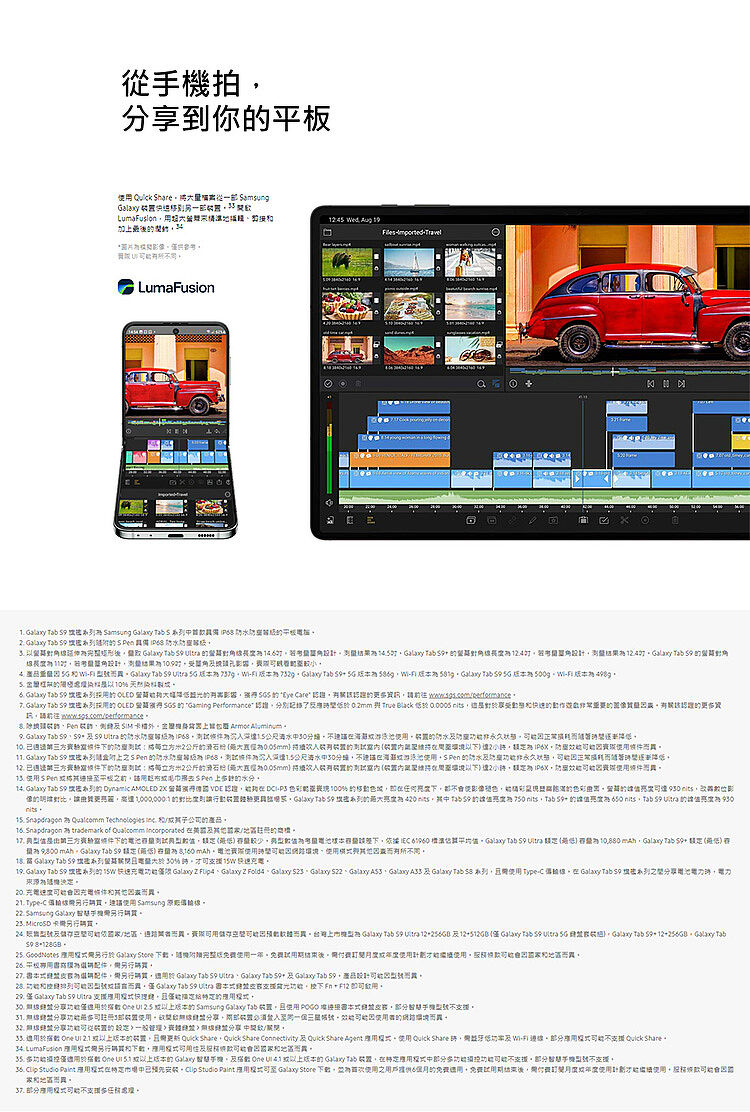Tap the four-way move icon below the preview
The height and width of the screenshot is (1112, 750).
(528, 384)
